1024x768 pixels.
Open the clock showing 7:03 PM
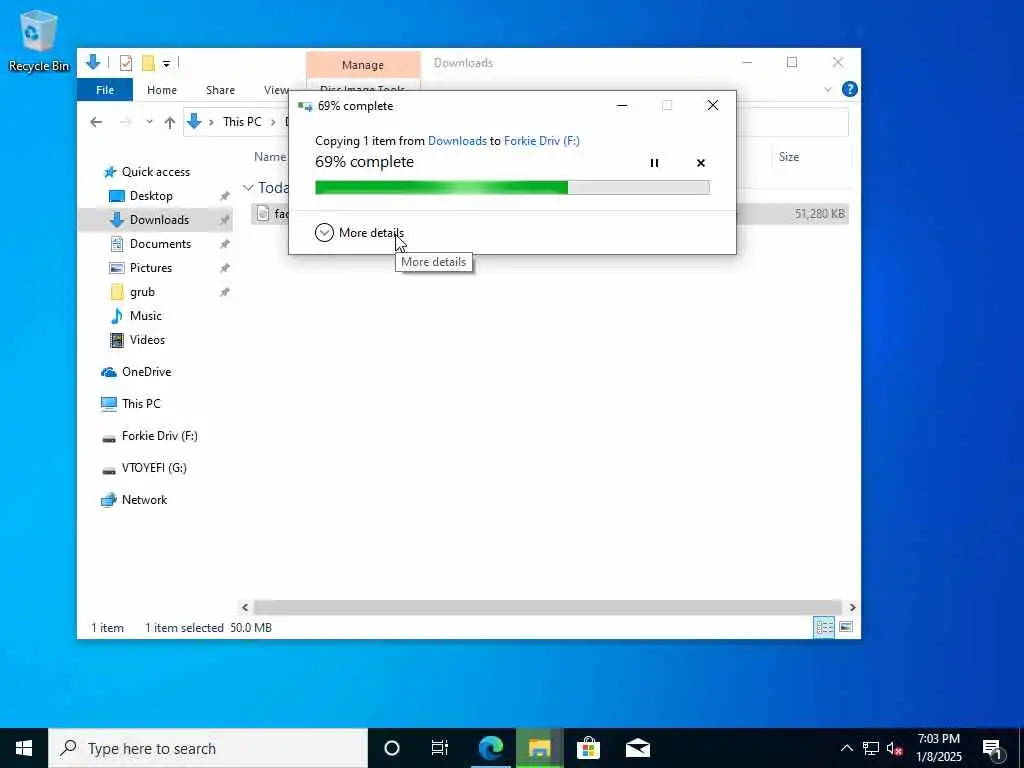(939, 748)
